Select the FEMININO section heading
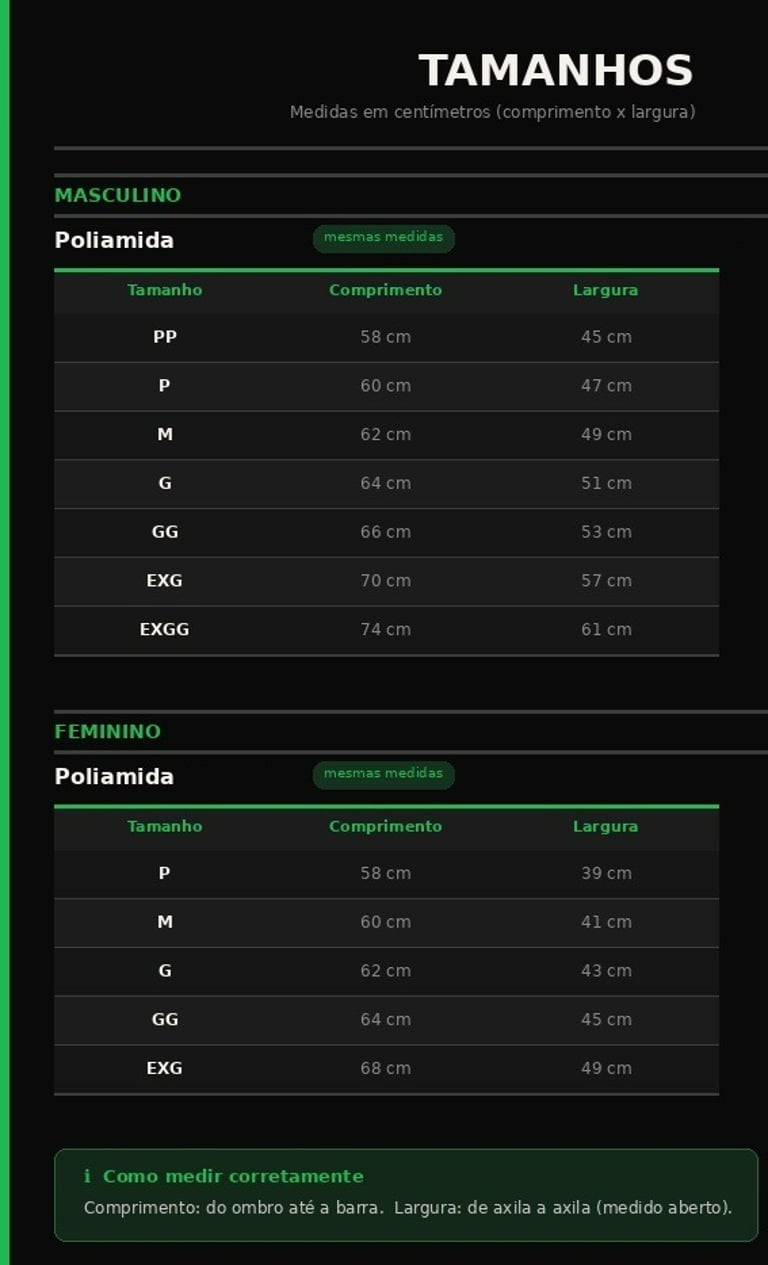768x1265 pixels. (x=107, y=731)
